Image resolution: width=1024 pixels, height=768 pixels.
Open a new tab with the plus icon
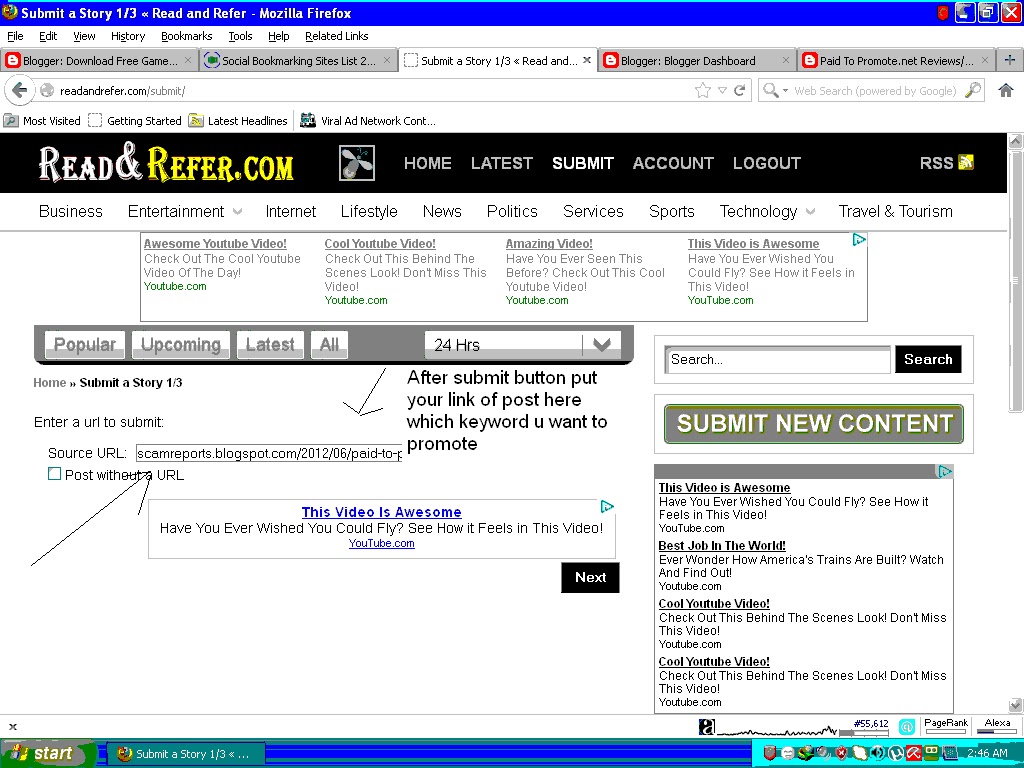(x=1010, y=60)
